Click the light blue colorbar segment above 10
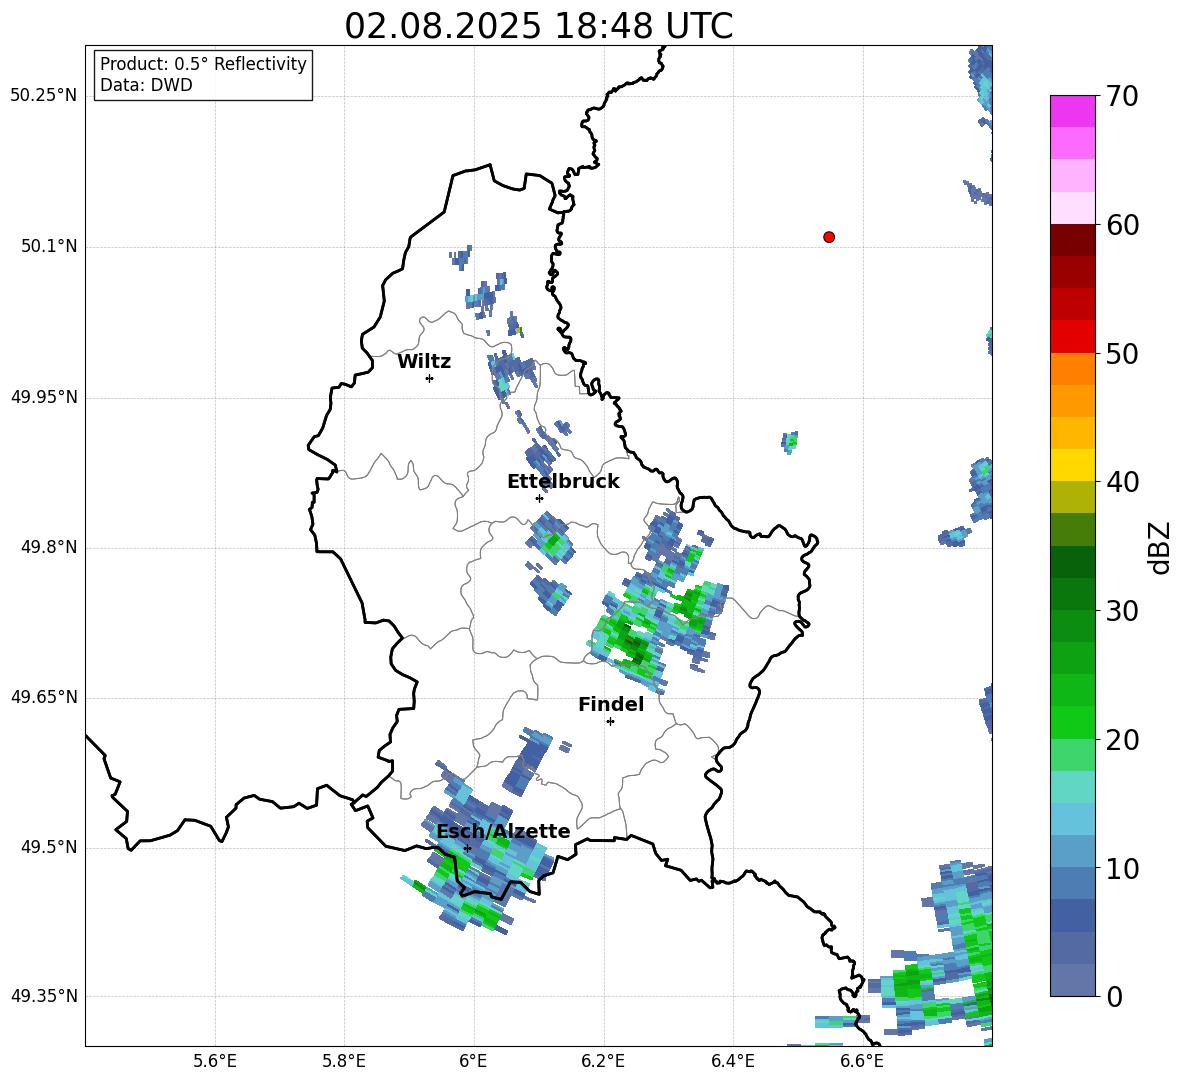The image size is (1184, 1081). pos(1072,819)
